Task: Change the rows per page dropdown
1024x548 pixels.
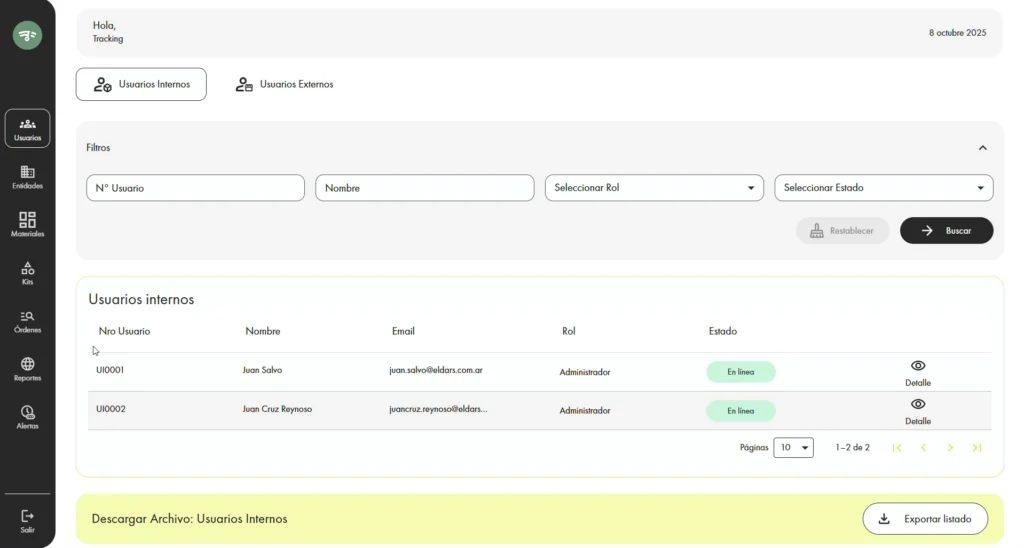Action: [x=793, y=447]
